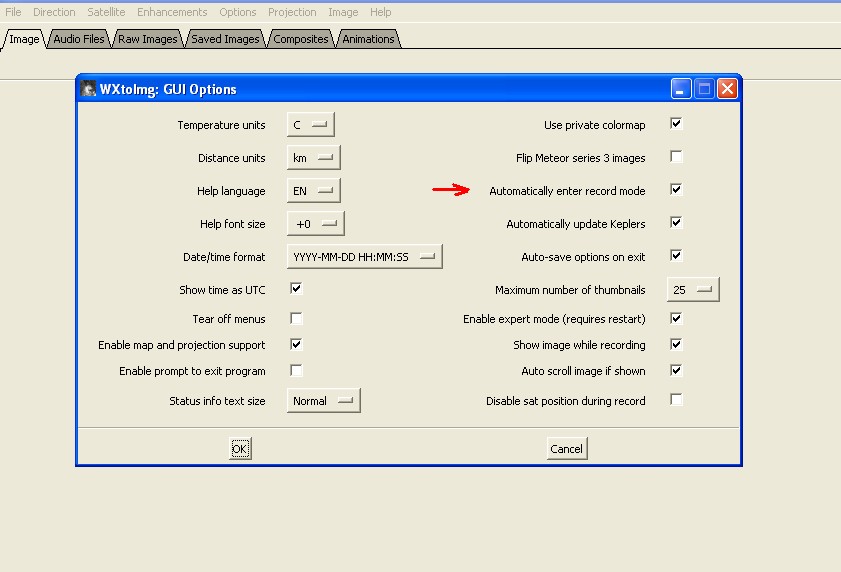
Task: Switch to the Saved Images tab
Action: 225,39
